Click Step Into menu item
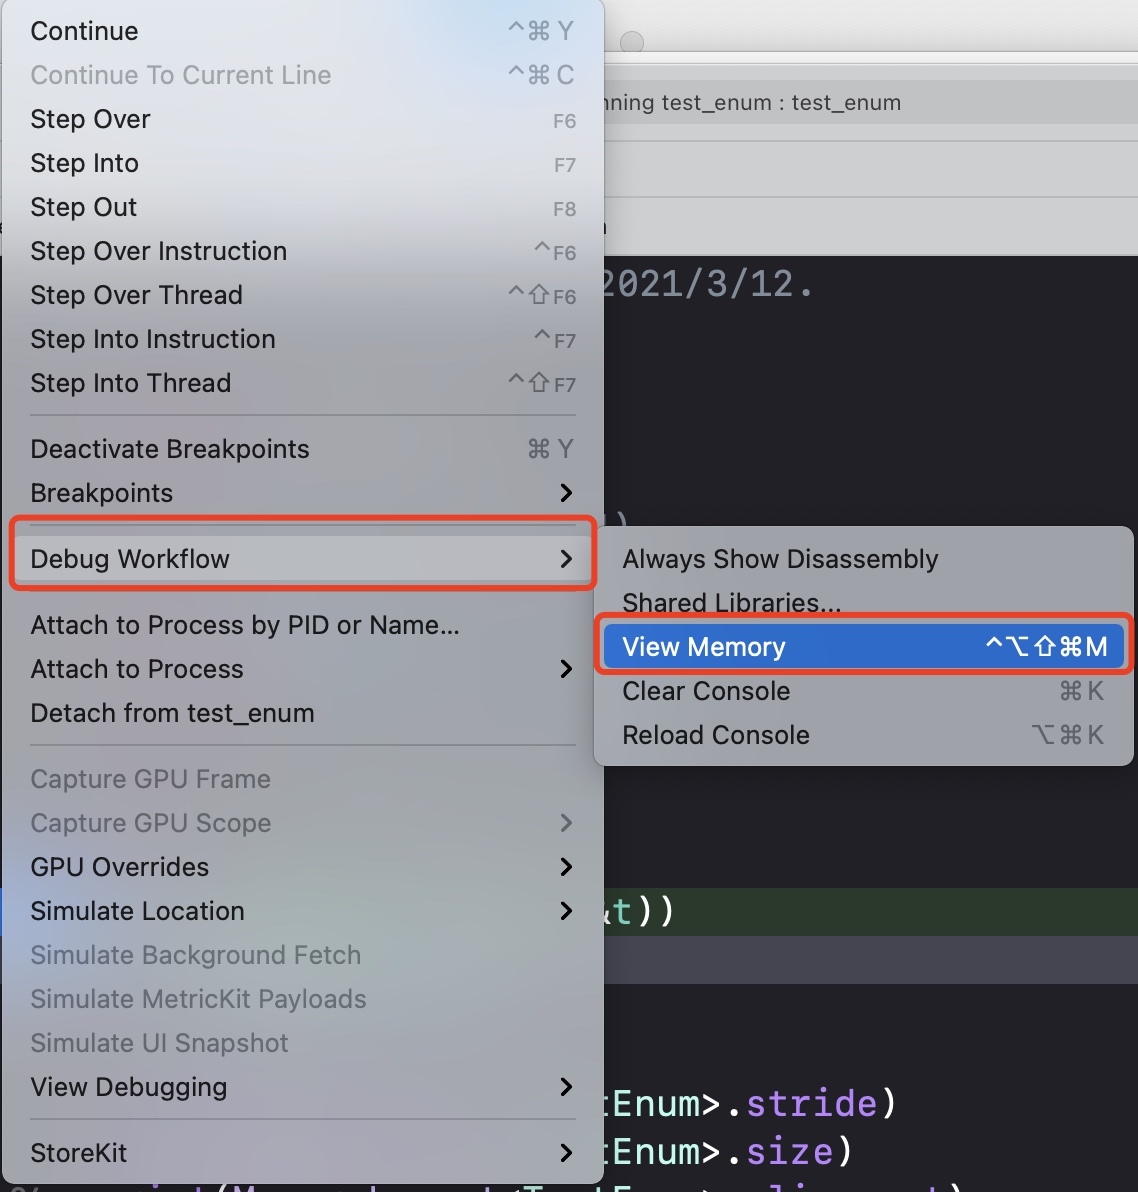 [303, 163]
